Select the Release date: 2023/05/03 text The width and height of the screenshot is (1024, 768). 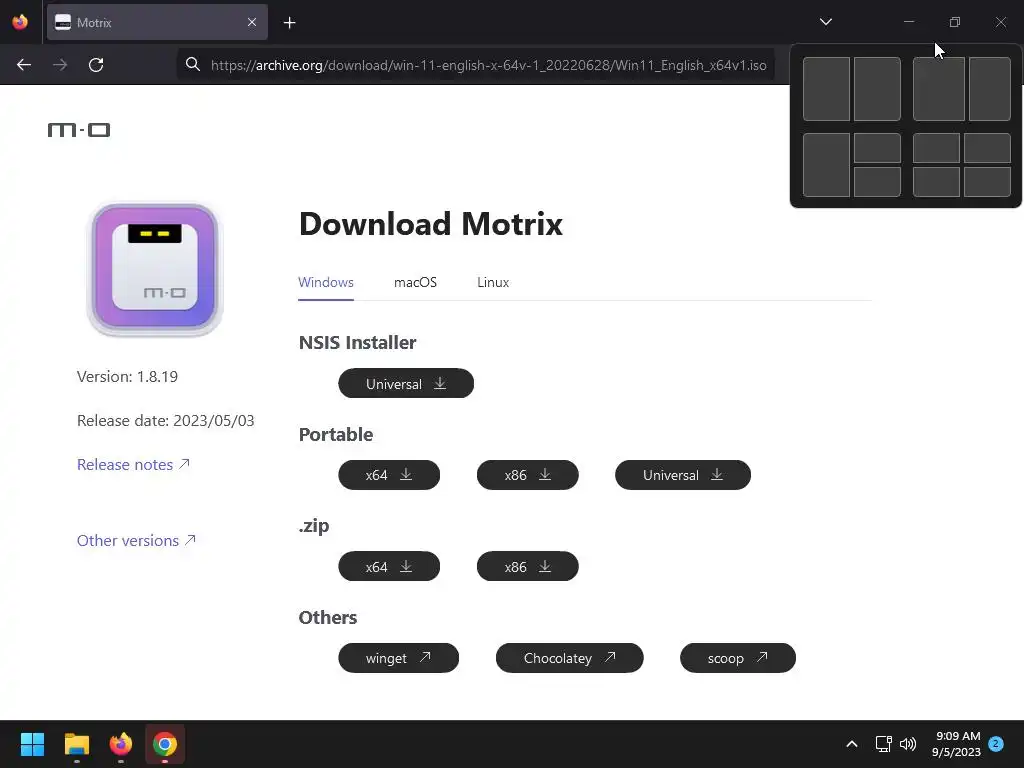point(166,421)
